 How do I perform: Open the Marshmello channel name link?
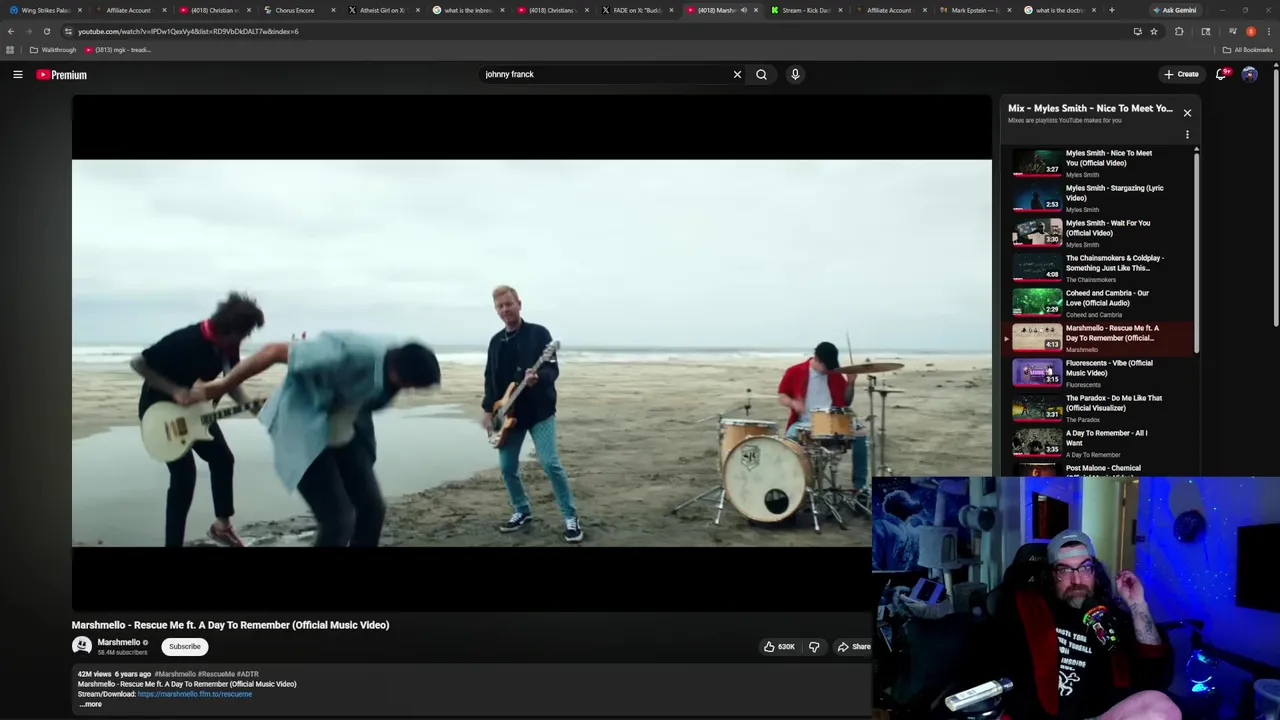(x=119, y=642)
